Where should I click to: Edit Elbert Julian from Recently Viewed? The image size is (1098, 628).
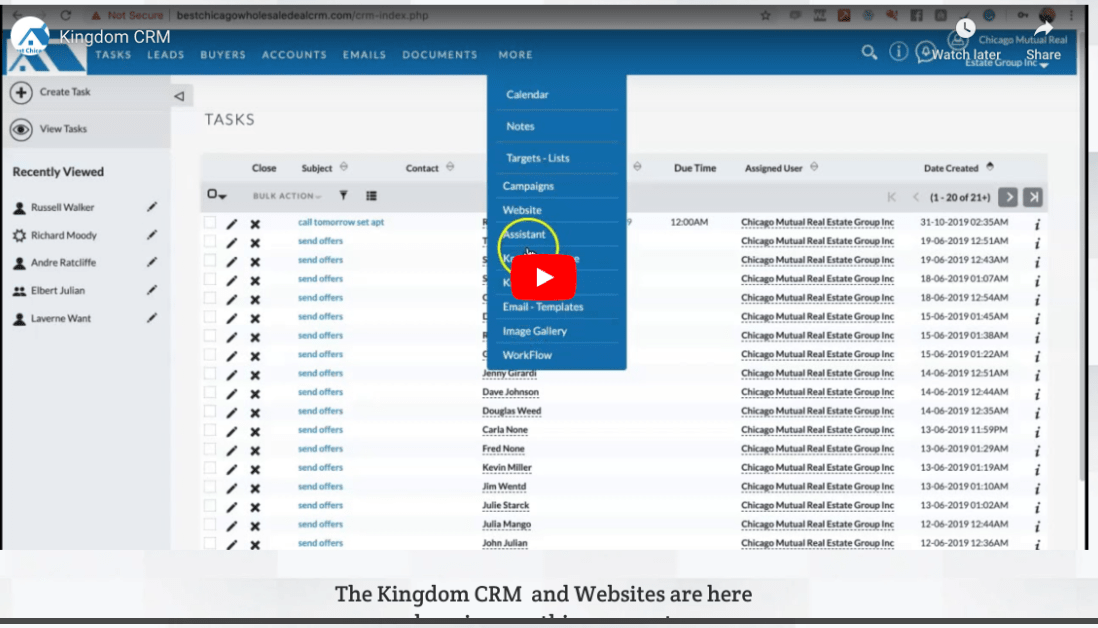(152, 290)
